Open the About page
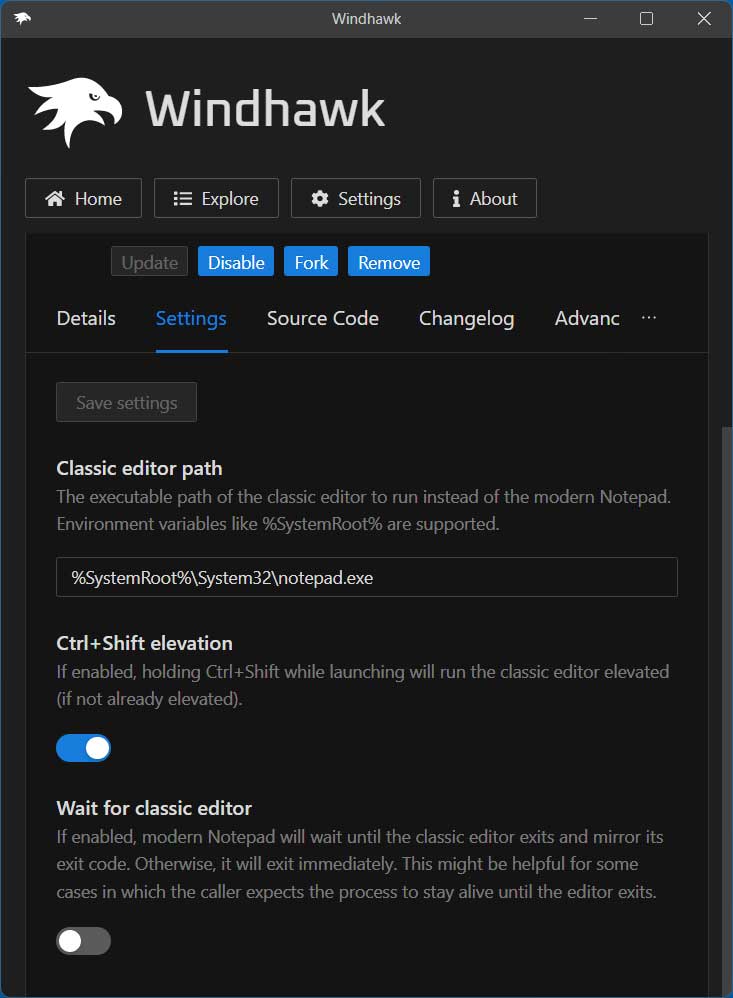733x998 pixels. coord(484,198)
